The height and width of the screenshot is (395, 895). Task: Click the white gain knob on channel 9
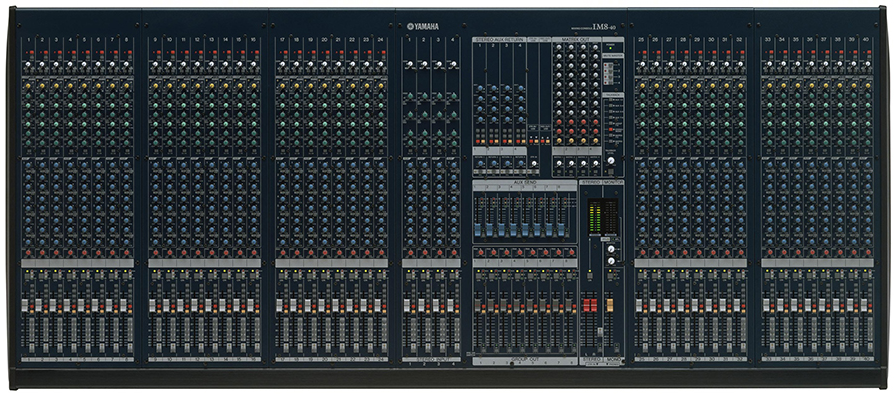tap(155, 64)
